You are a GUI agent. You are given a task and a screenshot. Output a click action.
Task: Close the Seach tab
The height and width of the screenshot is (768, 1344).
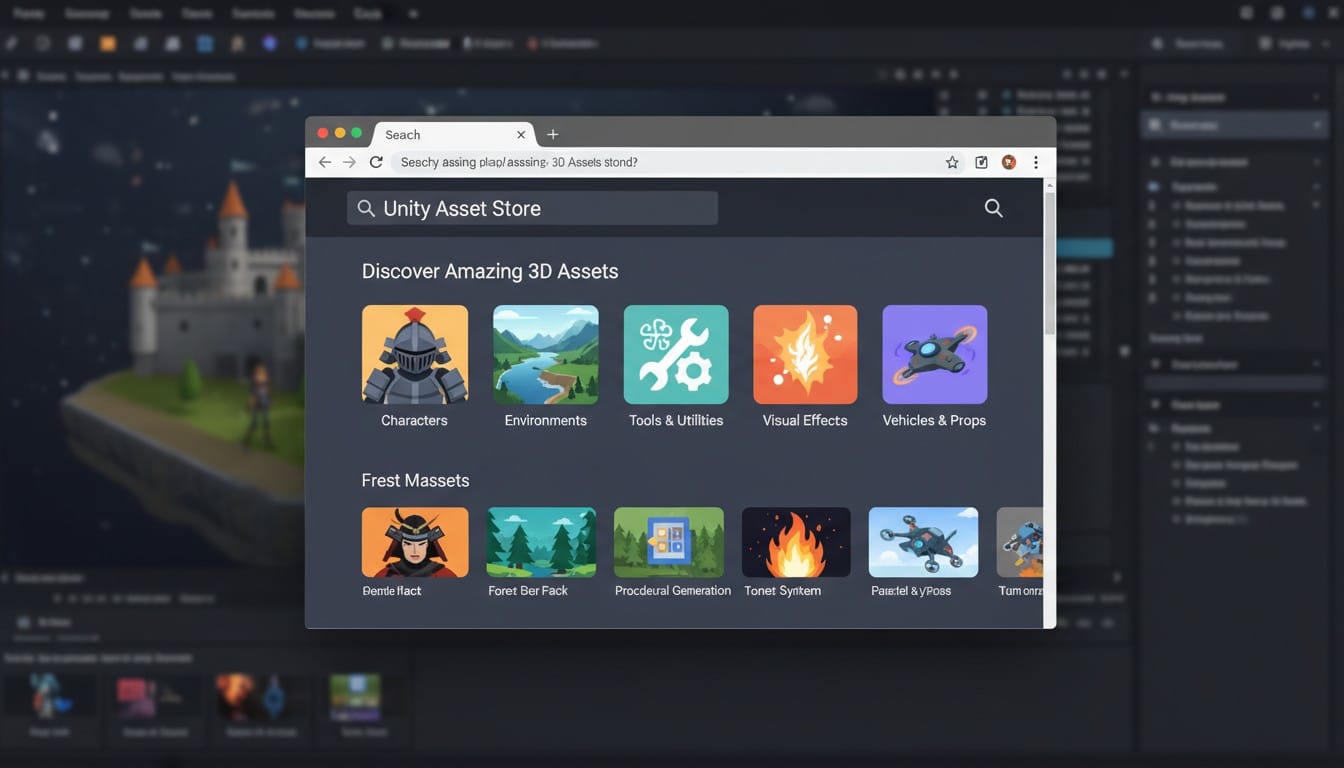521,135
